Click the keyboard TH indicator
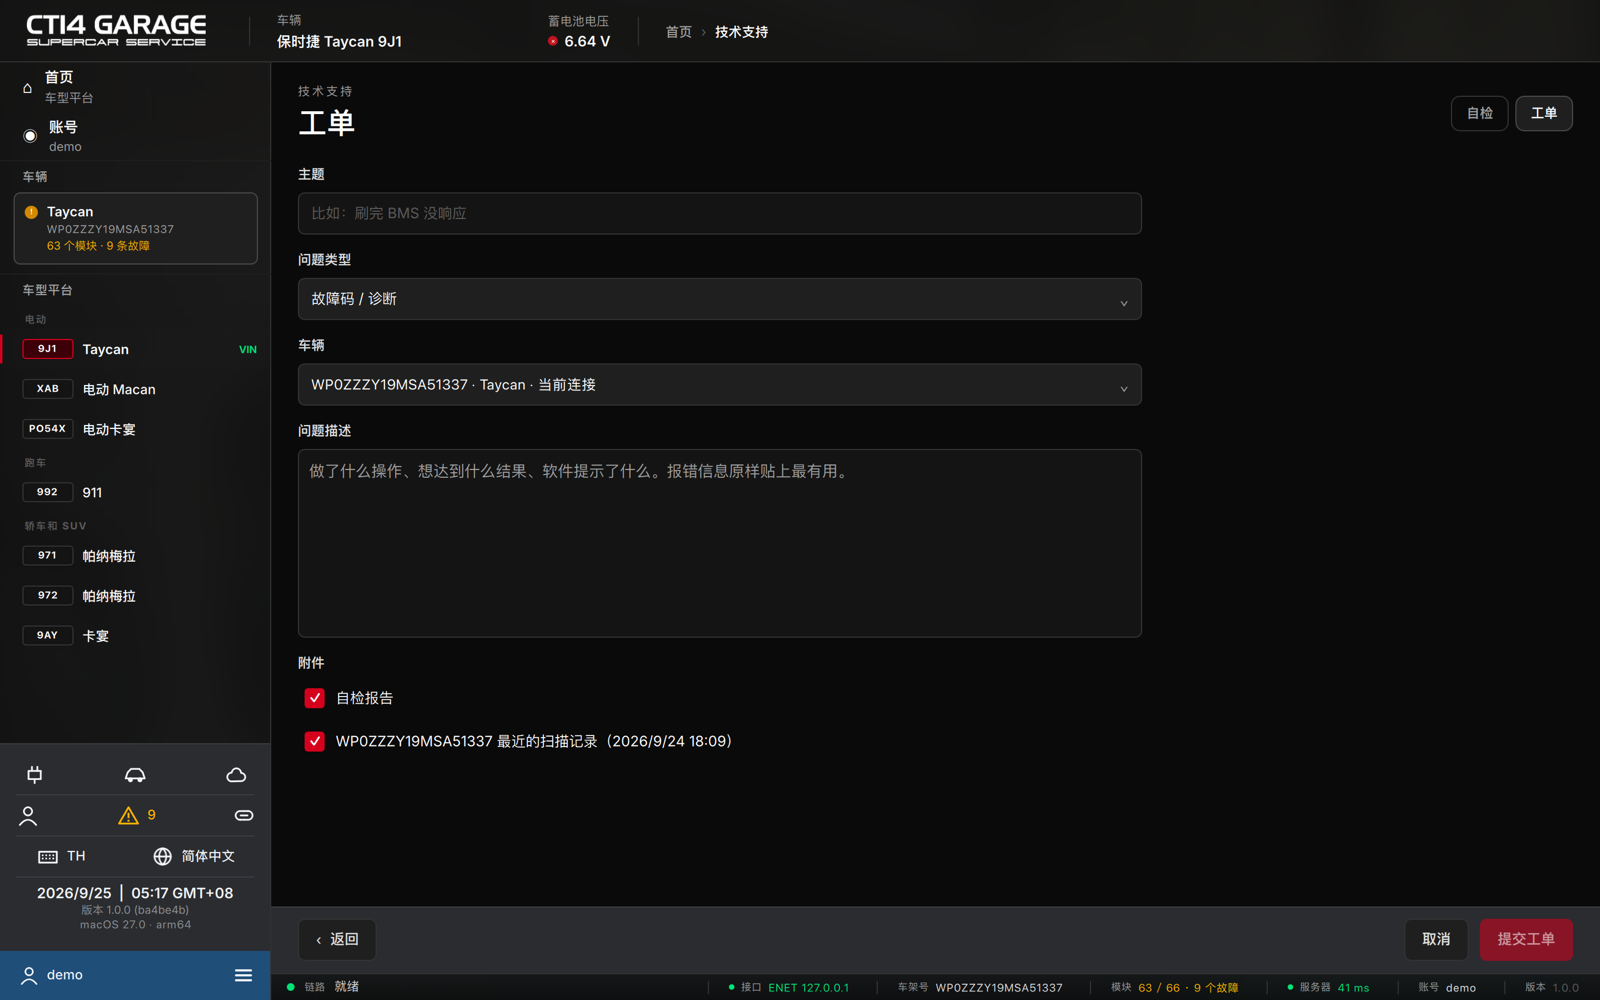Viewport: 1600px width, 1000px height. 62,857
